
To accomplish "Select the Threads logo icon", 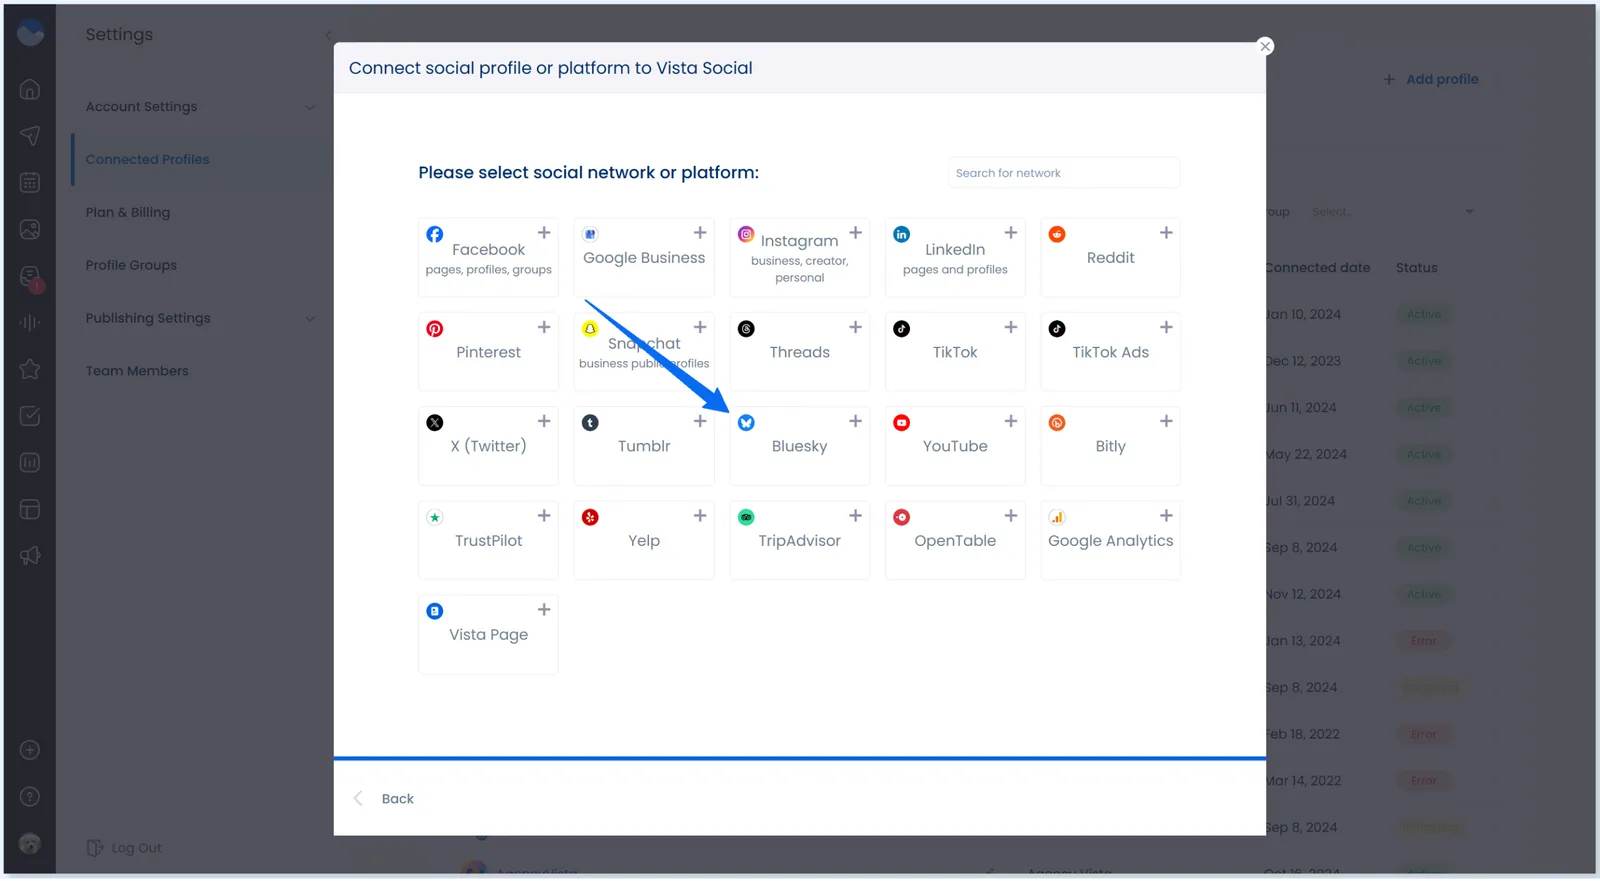I will (746, 329).
